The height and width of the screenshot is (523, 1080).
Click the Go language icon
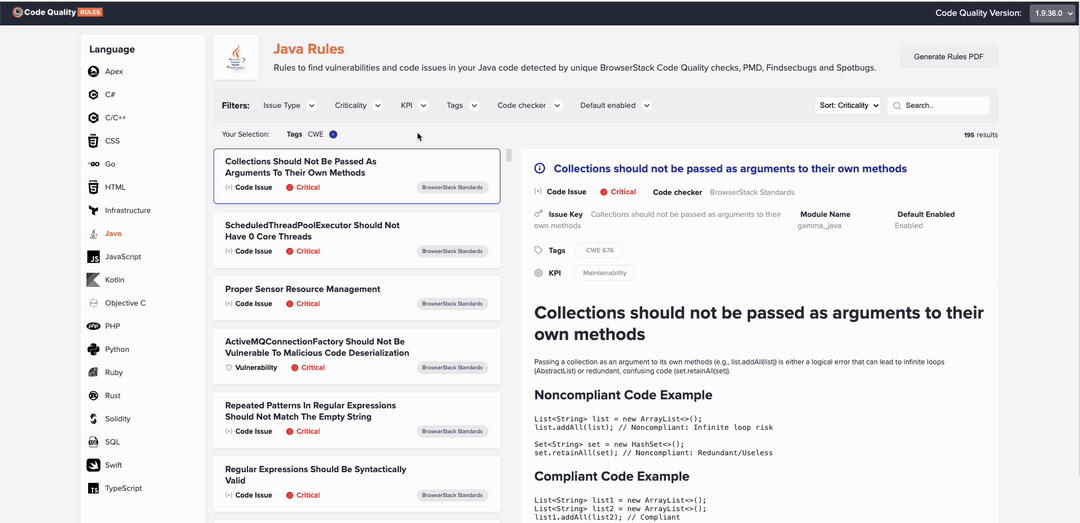tap(93, 164)
